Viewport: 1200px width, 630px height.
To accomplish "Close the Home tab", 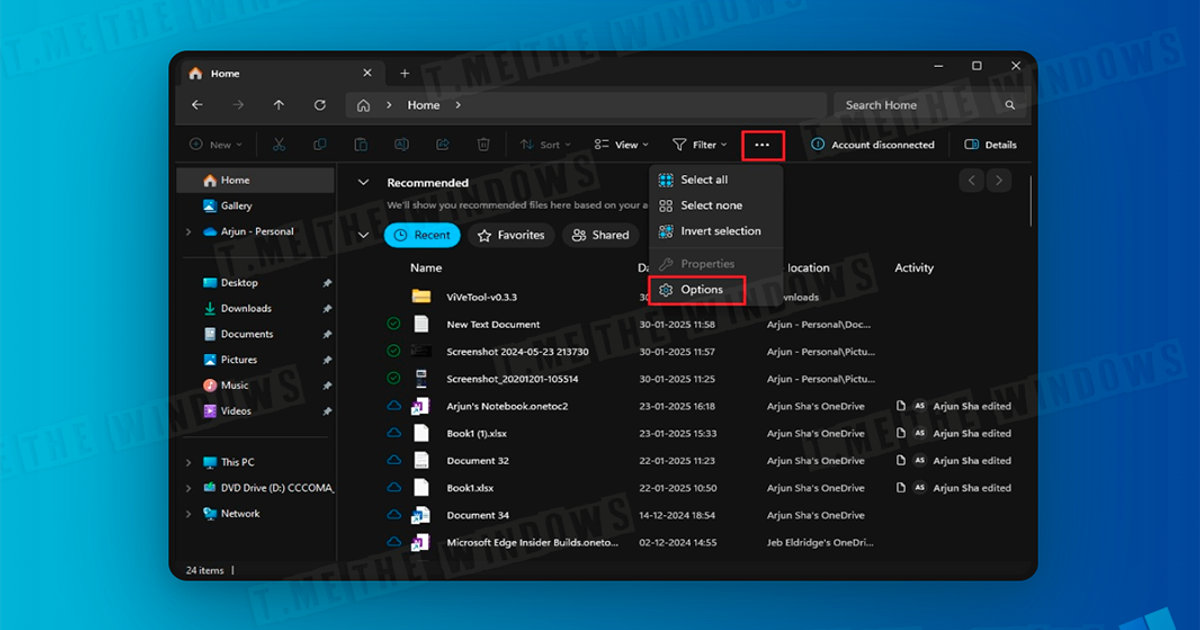I will 367,73.
